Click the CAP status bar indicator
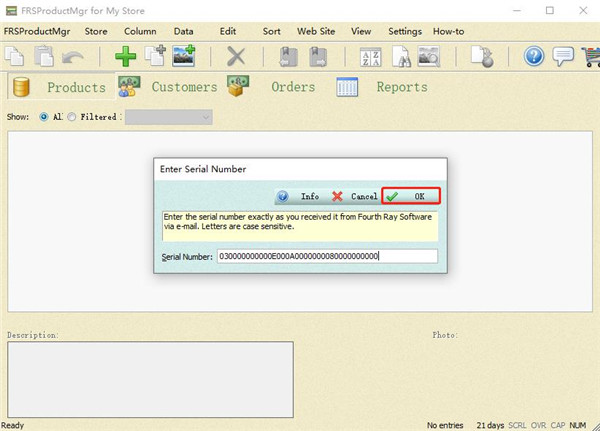Viewport: 600px width, 431px height. pos(558,425)
